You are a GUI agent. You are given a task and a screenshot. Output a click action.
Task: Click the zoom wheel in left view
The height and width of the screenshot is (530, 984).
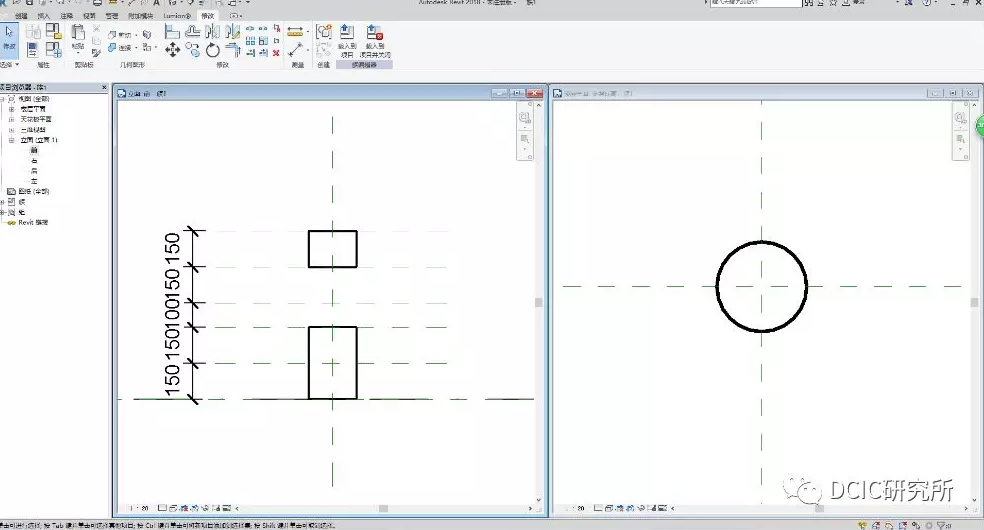[525, 117]
